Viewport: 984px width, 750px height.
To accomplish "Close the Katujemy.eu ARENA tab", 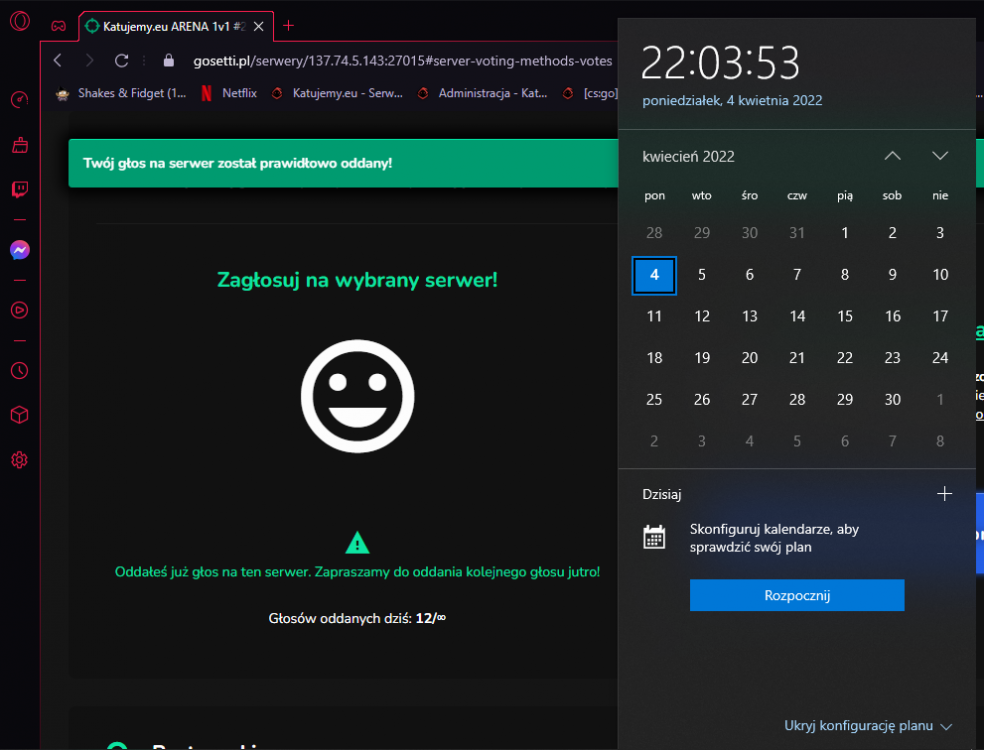I will click(x=259, y=26).
